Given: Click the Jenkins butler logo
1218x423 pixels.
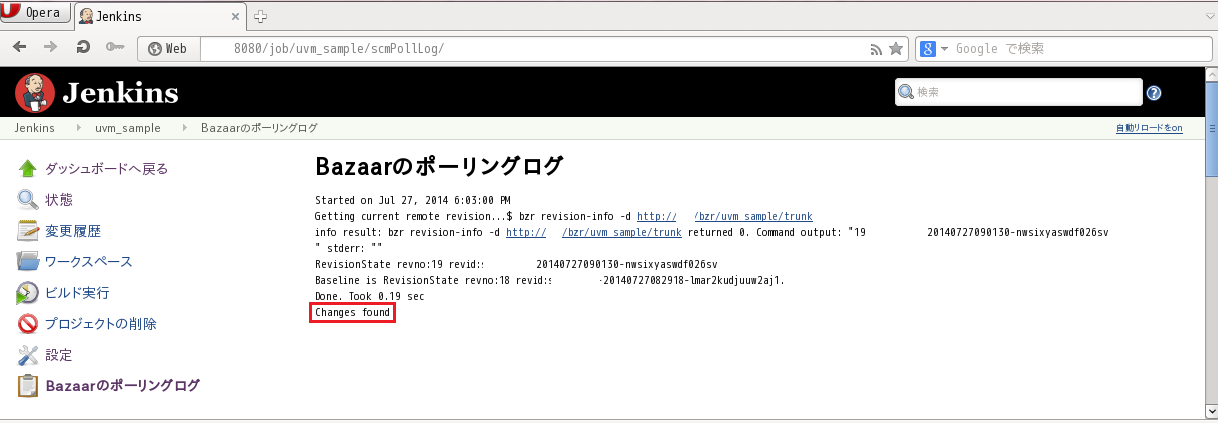Looking at the screenshot, I should coord(35,93).
